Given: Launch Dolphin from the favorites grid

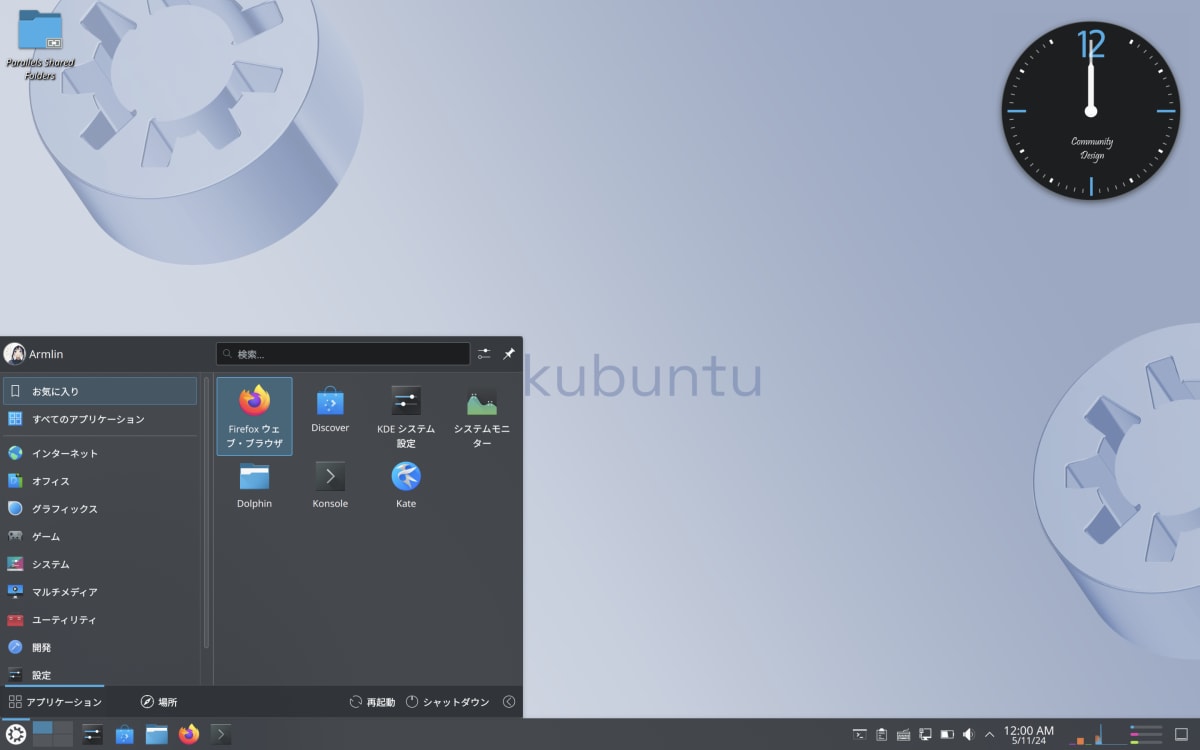Looking at the screenshot, I should click(x=254, y=486).
